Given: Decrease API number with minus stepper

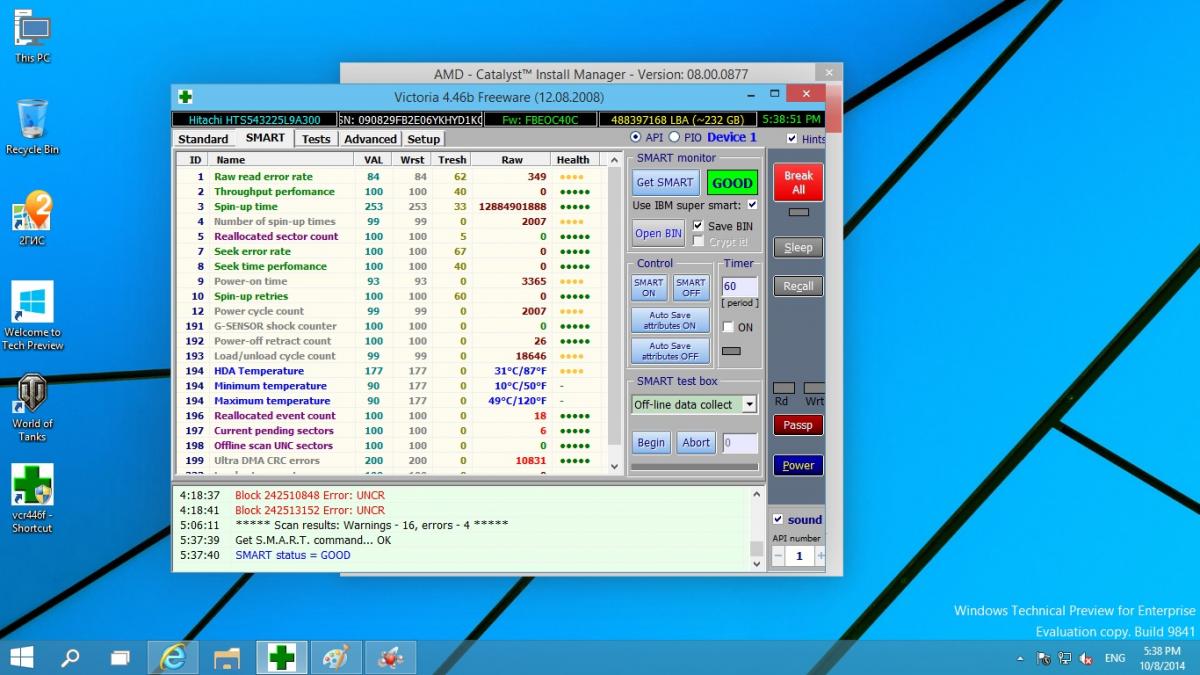Looking at the screenshot, I should point(778,556).
